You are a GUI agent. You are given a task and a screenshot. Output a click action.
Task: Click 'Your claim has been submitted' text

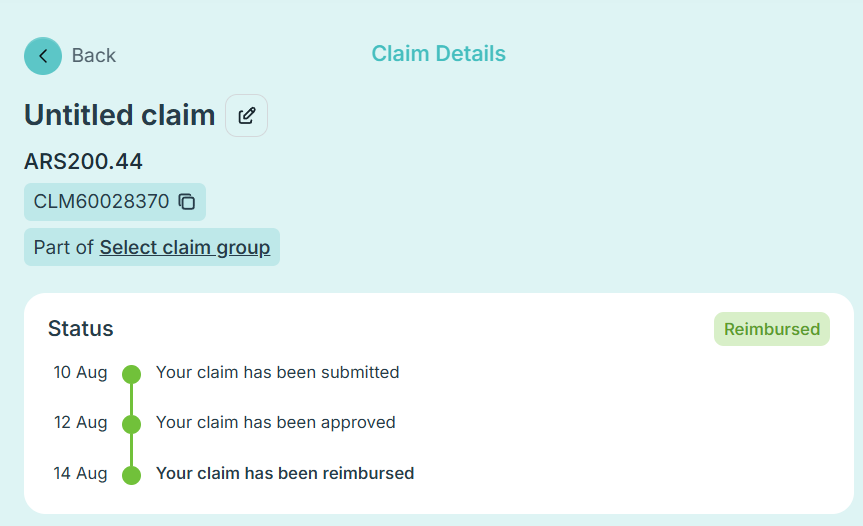tap(277, 373)
